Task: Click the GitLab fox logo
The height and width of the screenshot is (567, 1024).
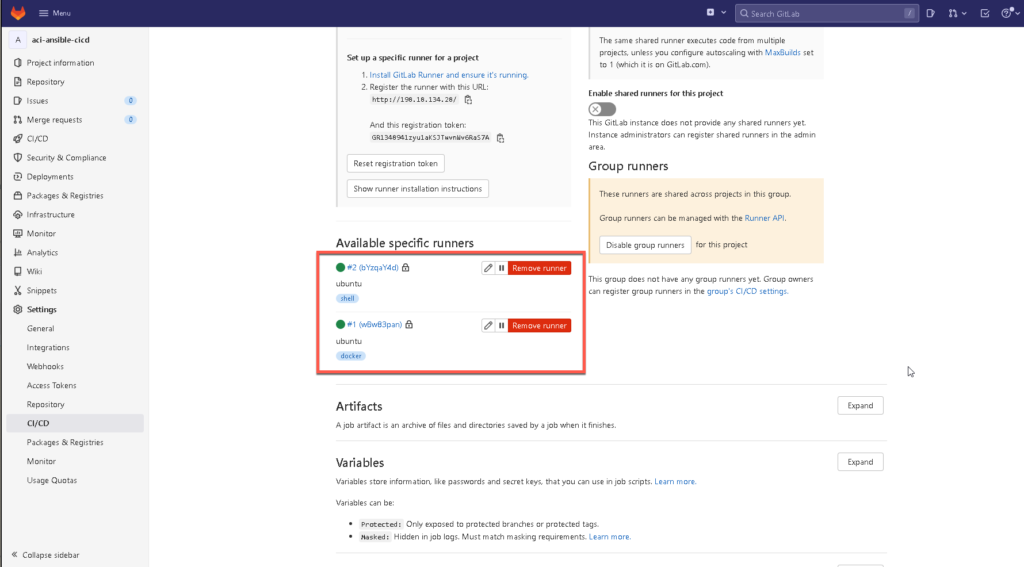Action: [x=18, y=13]
